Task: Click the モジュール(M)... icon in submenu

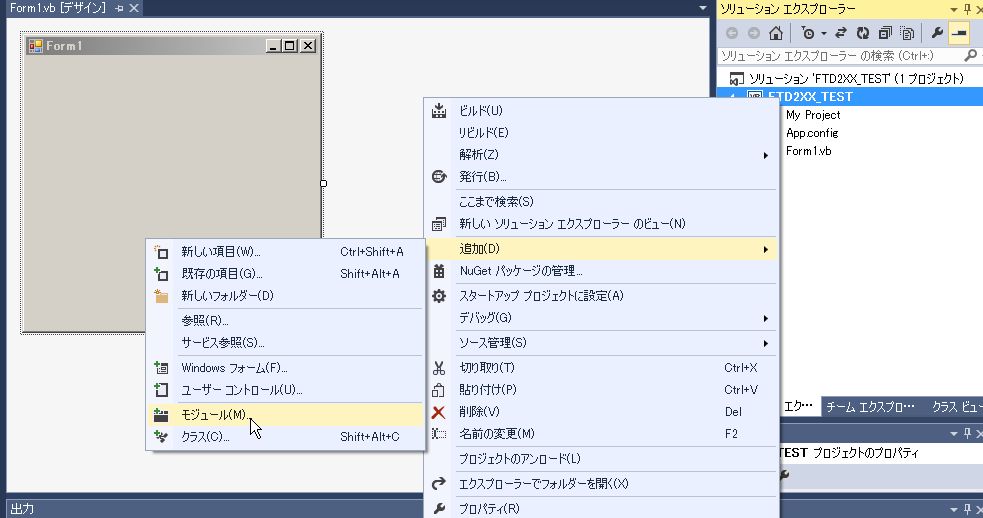Action: [161, 415]
